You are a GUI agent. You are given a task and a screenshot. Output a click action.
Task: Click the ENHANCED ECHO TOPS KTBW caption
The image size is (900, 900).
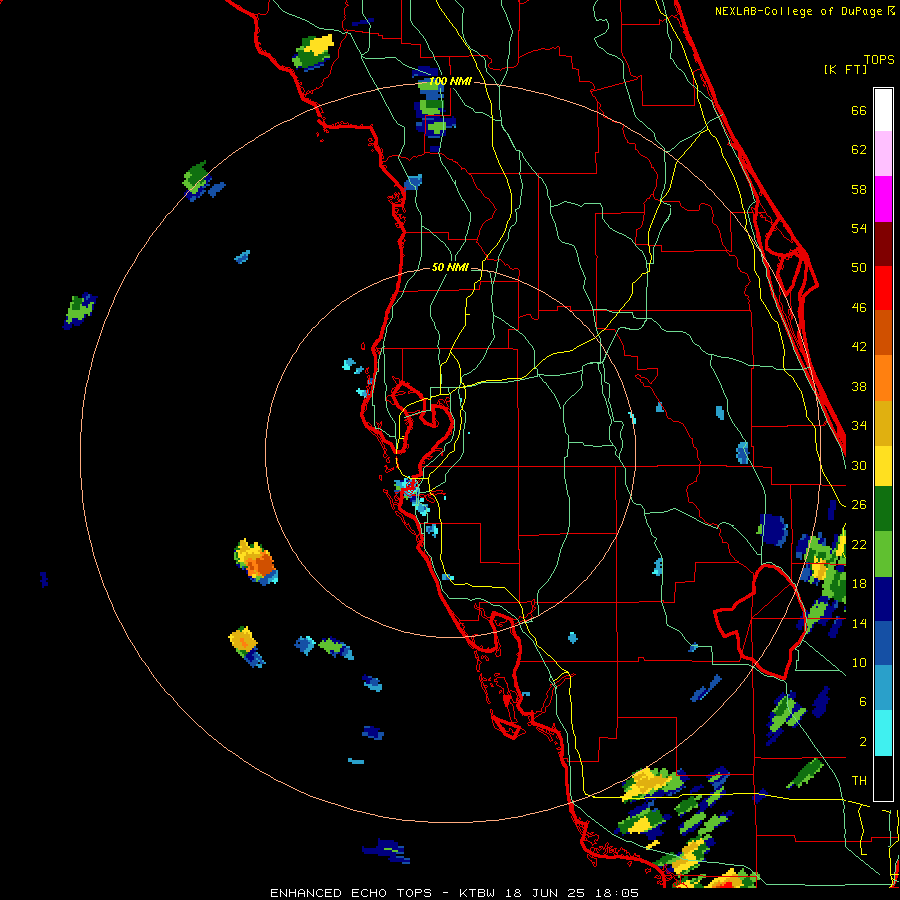tap(454, 893)
